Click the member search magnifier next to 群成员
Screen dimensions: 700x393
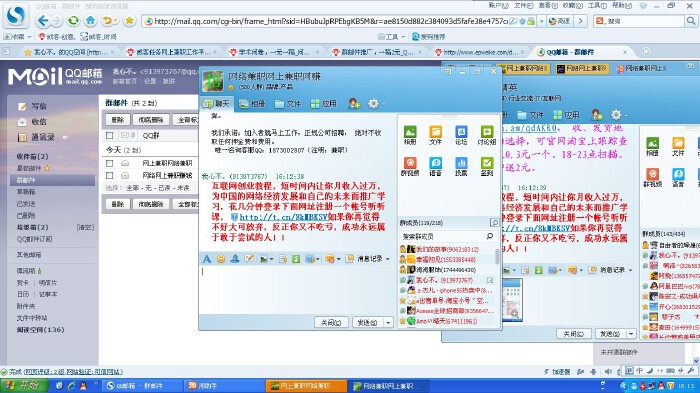494,222
